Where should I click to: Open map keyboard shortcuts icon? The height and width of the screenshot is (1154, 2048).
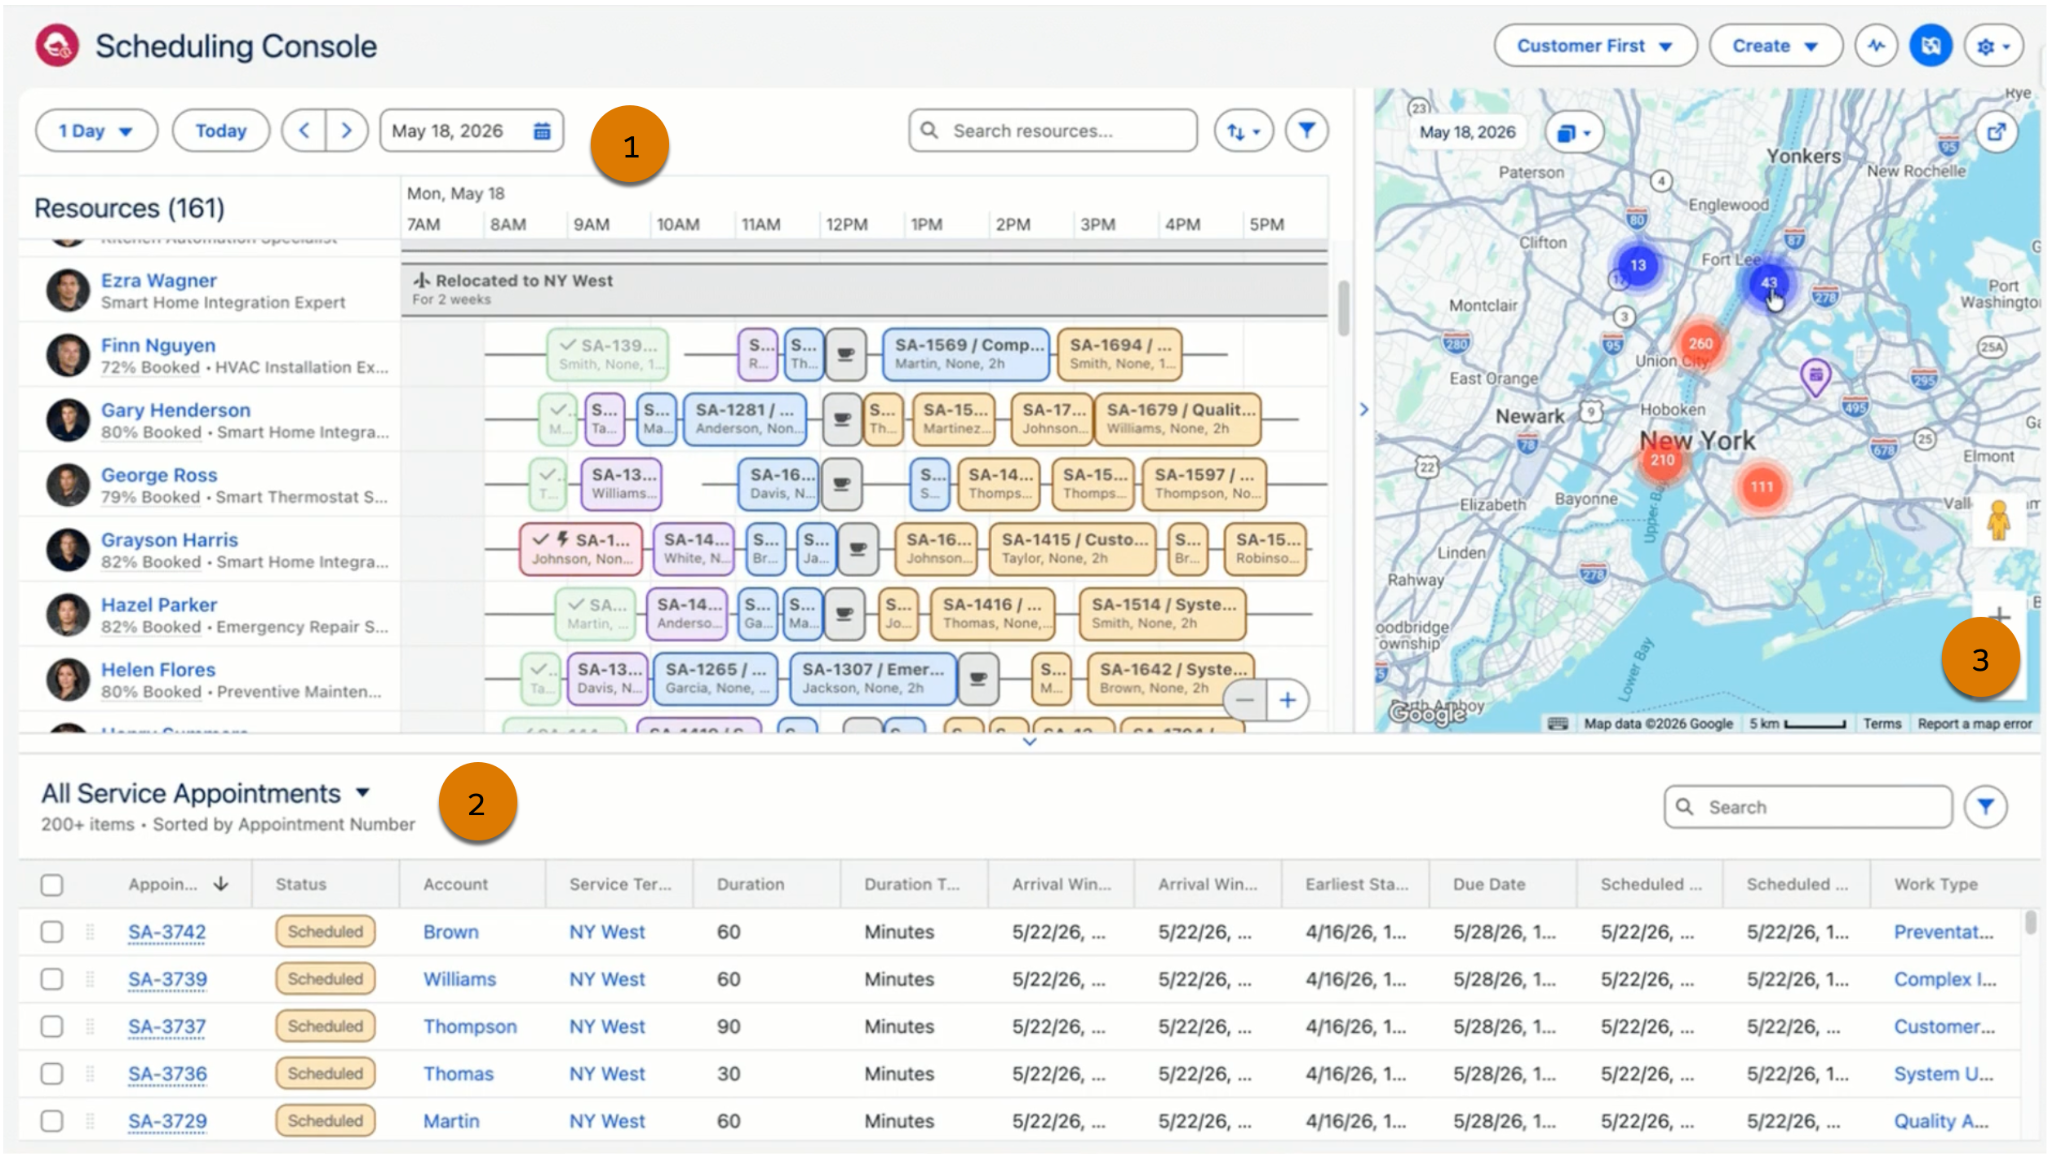tap(1557, 723)
